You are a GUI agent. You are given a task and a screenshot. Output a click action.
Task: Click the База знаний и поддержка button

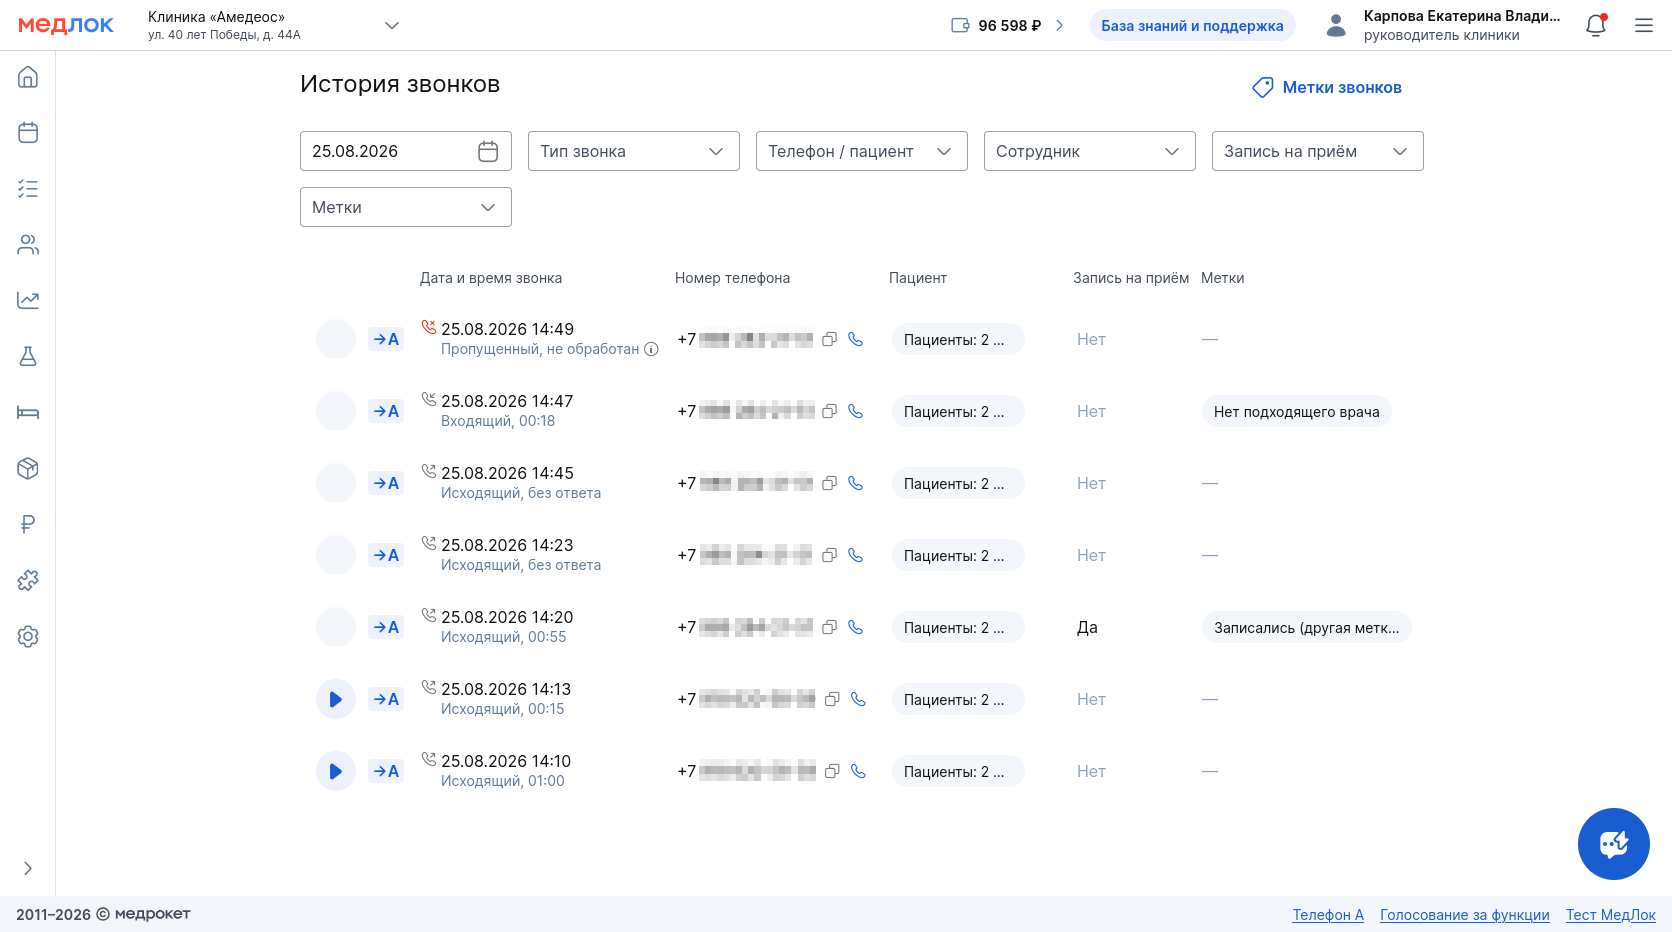click(x=1192, y=26)
